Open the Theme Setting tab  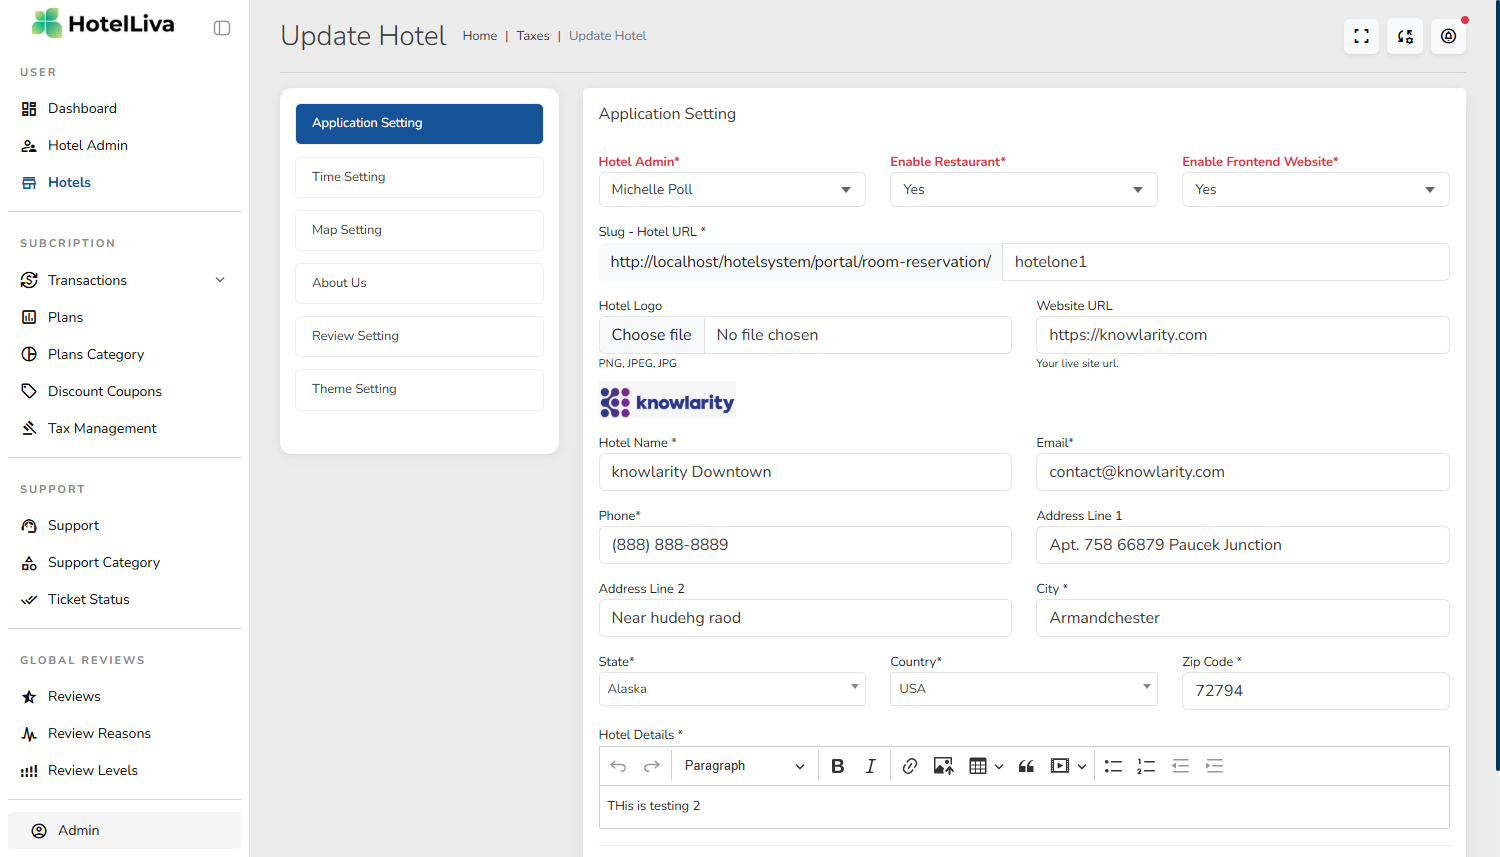point(419,389)
